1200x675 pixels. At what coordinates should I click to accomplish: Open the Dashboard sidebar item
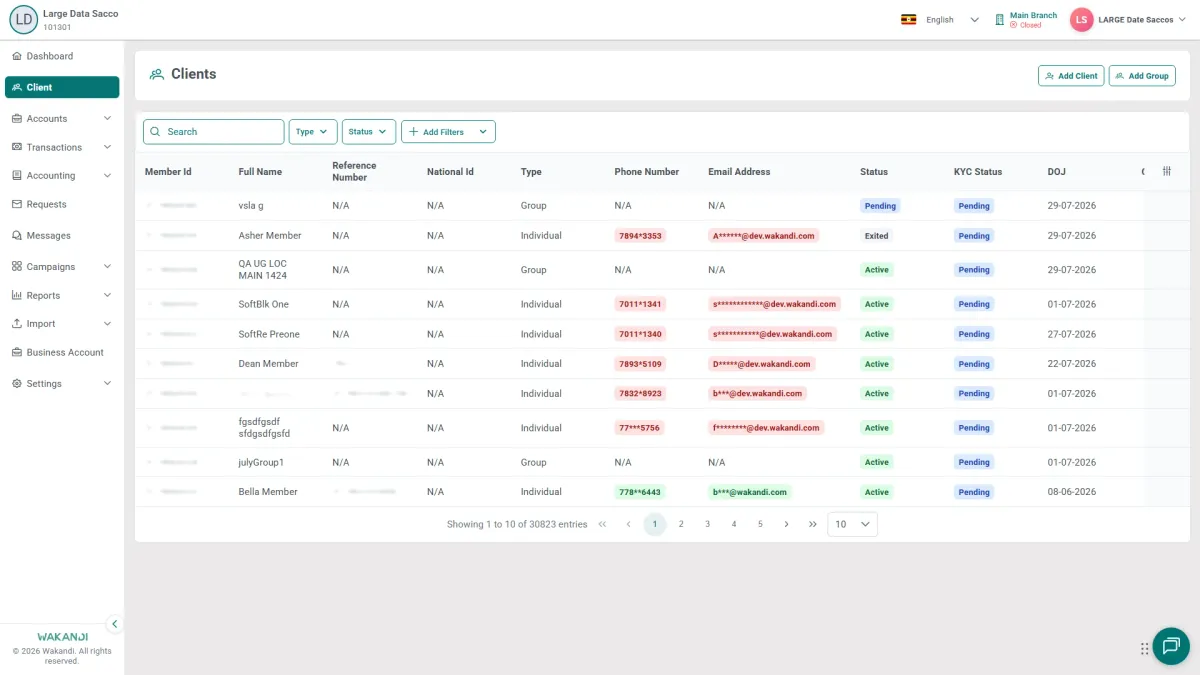click(x=62, y=56)
